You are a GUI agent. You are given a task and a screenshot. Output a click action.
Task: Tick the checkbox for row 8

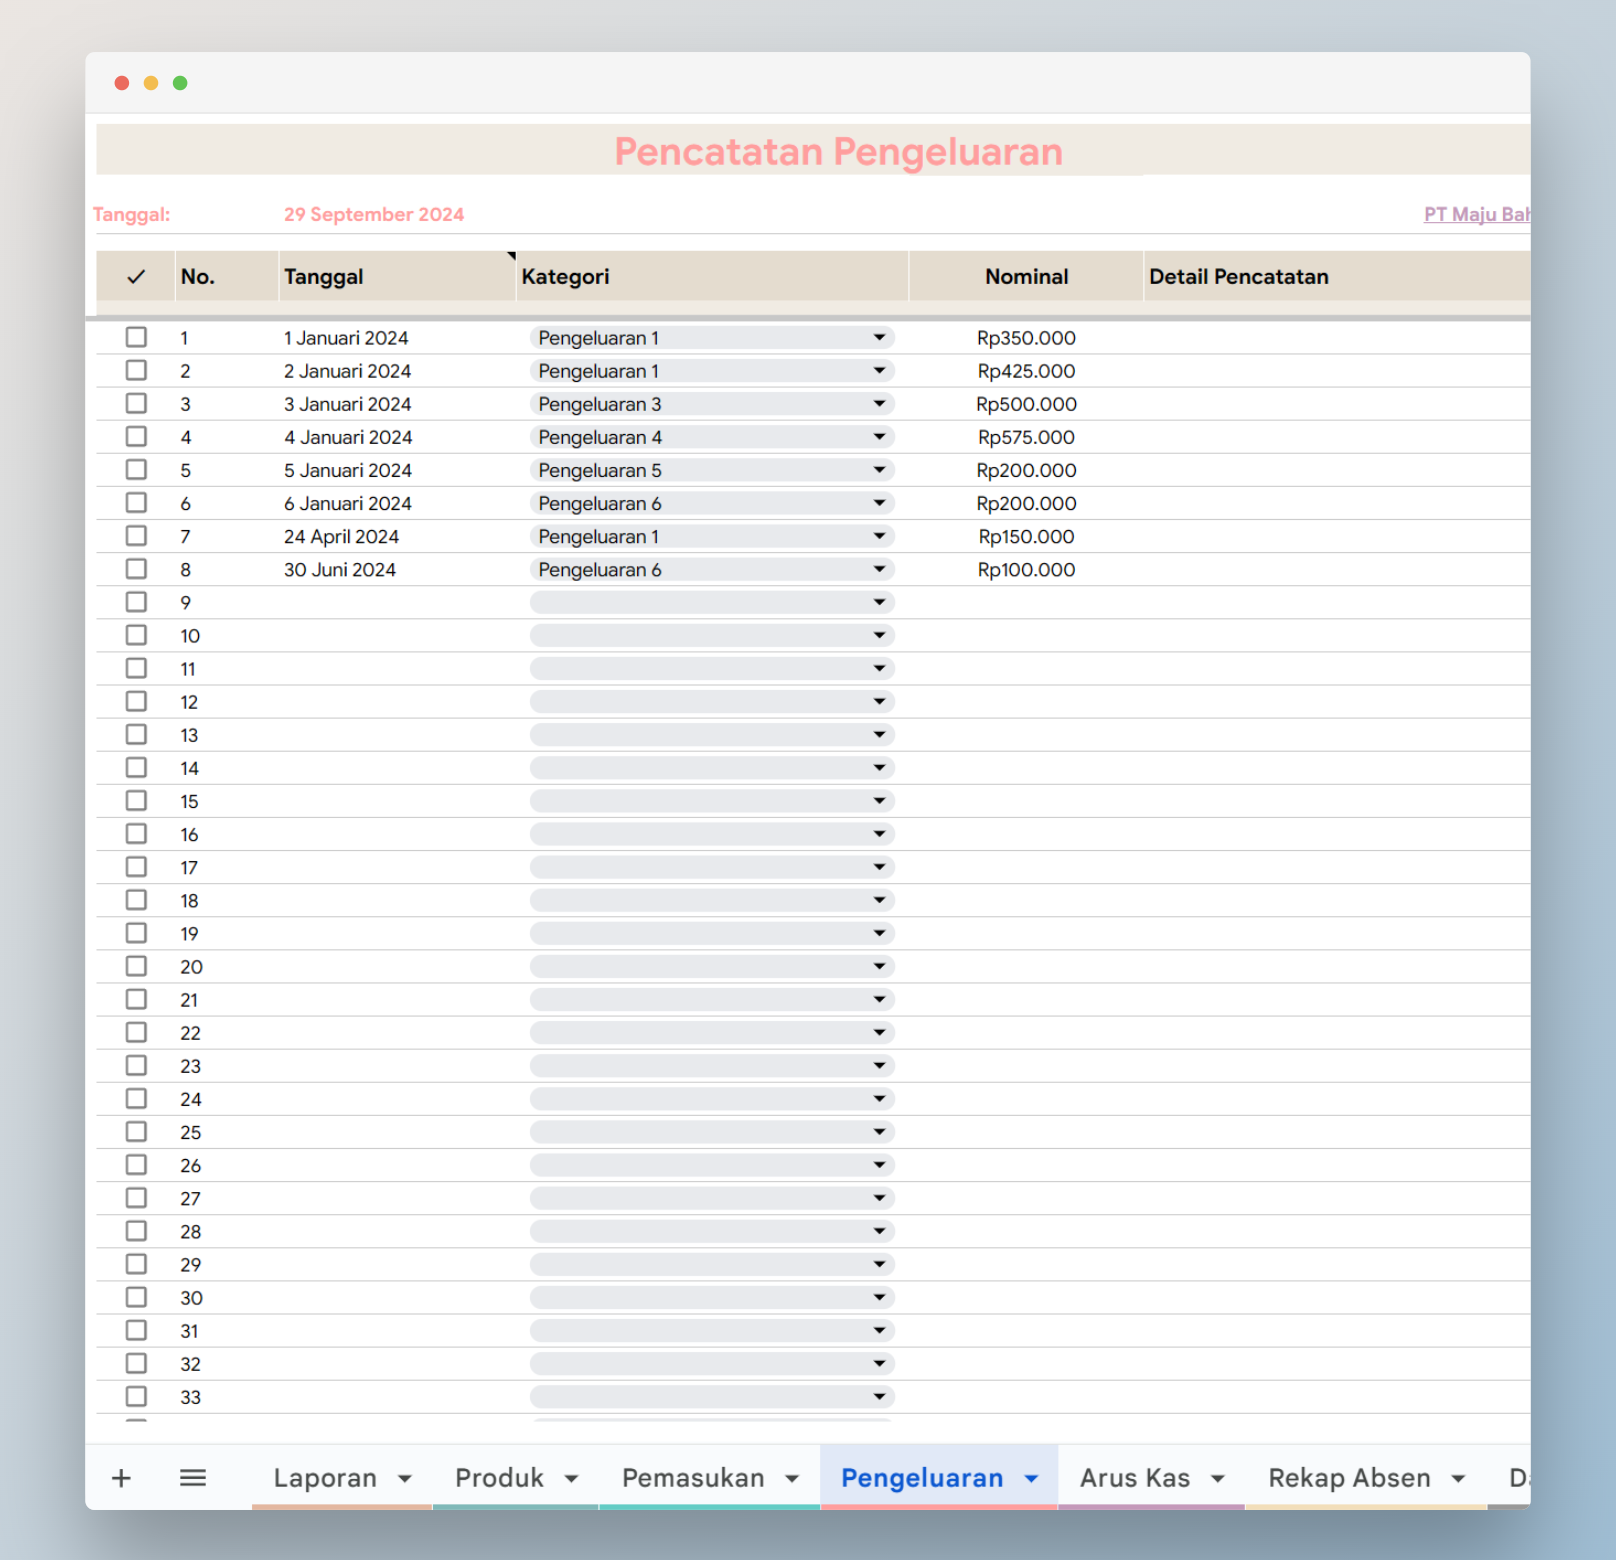tap(136, 569)
